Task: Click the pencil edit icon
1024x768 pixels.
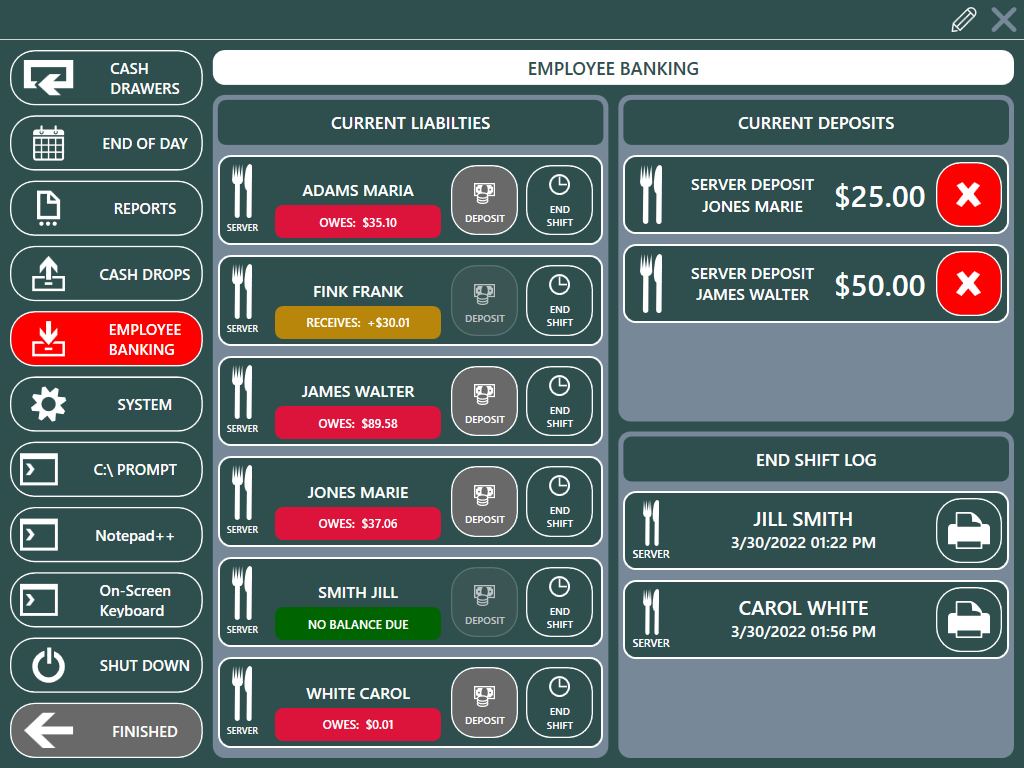Action: [x=964, y=20]
